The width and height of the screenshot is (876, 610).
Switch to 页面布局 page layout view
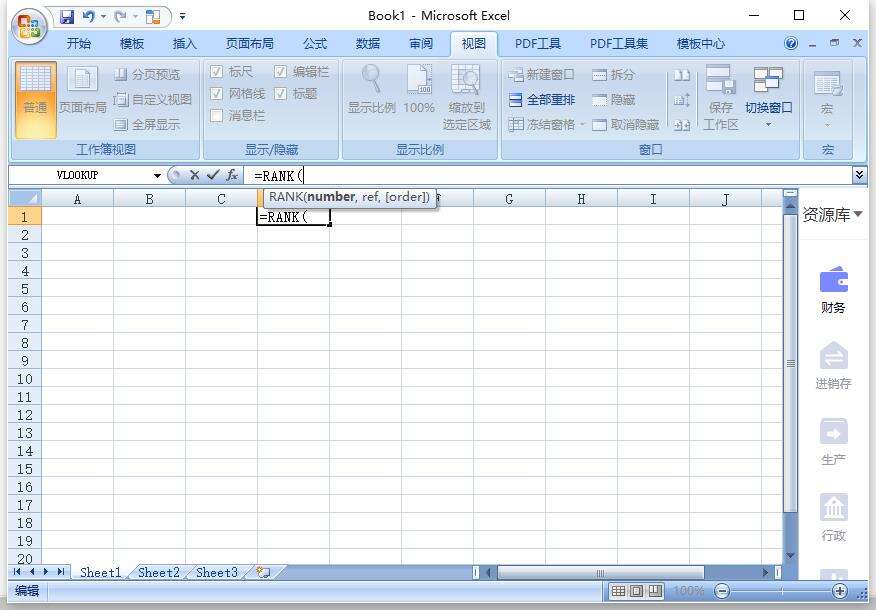click(82, 89)
